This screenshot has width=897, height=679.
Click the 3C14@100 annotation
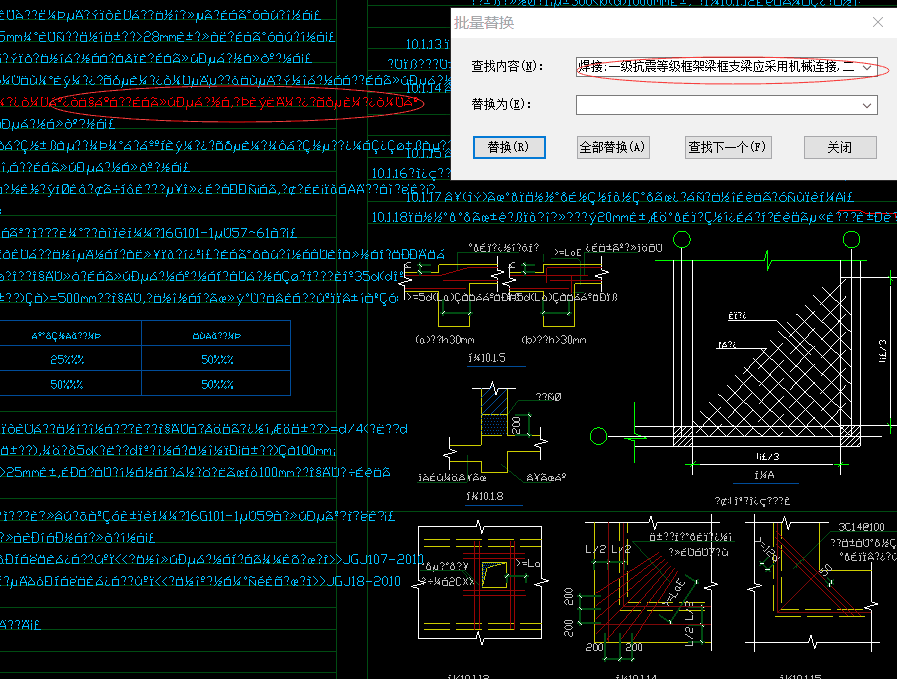(861, 527)
